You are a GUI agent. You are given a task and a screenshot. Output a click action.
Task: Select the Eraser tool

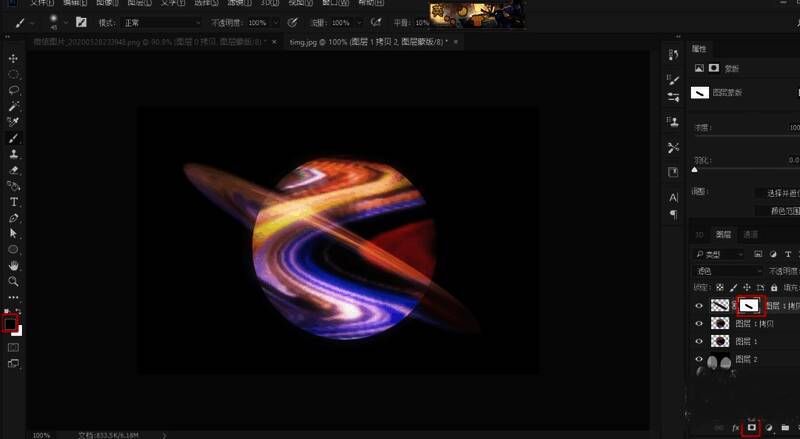(x=13, y=170)
